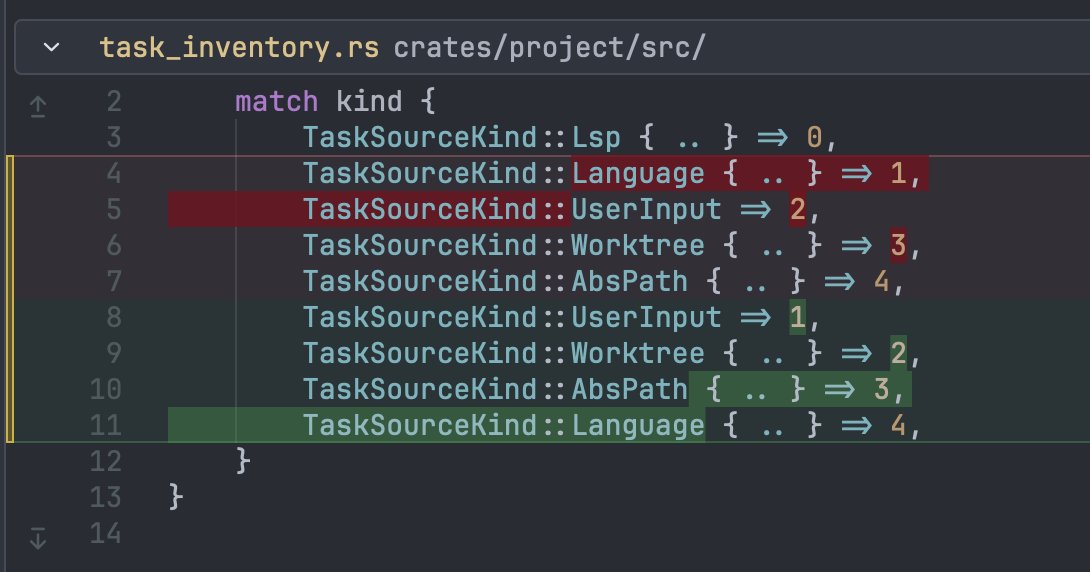
Task: Click value 4 on line 7
Action: (882, 281)
